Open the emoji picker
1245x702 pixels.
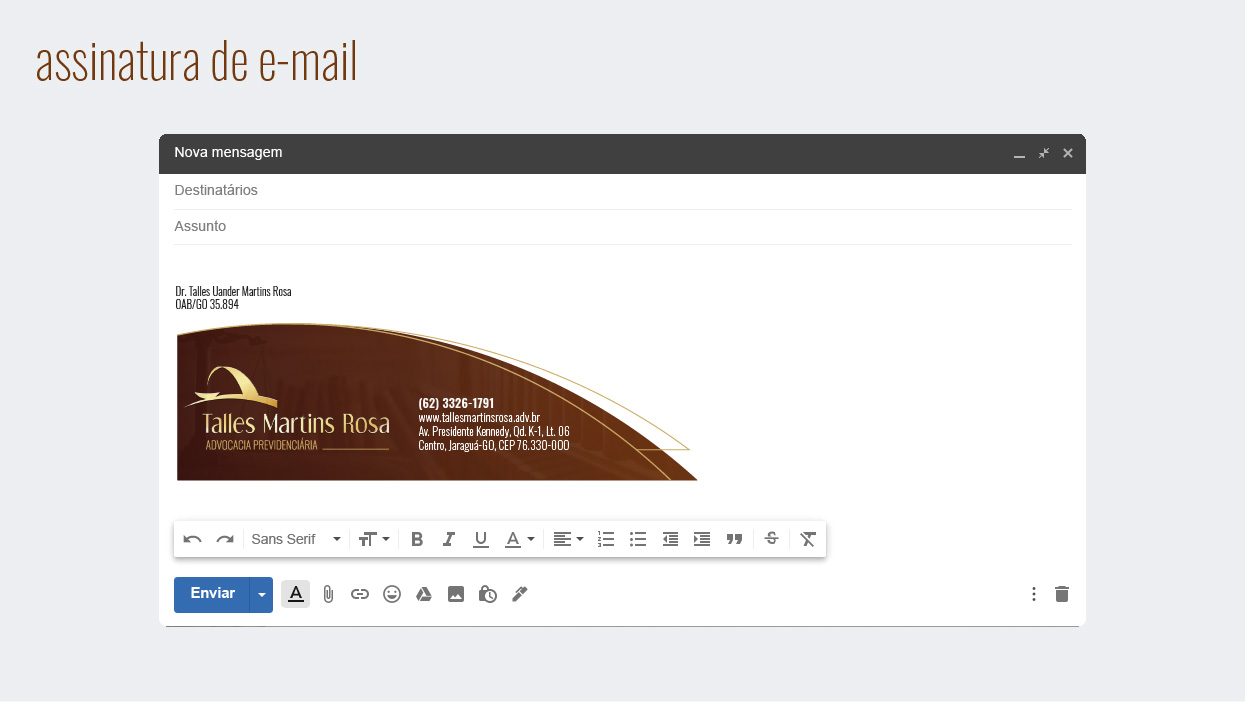point(392,594)
